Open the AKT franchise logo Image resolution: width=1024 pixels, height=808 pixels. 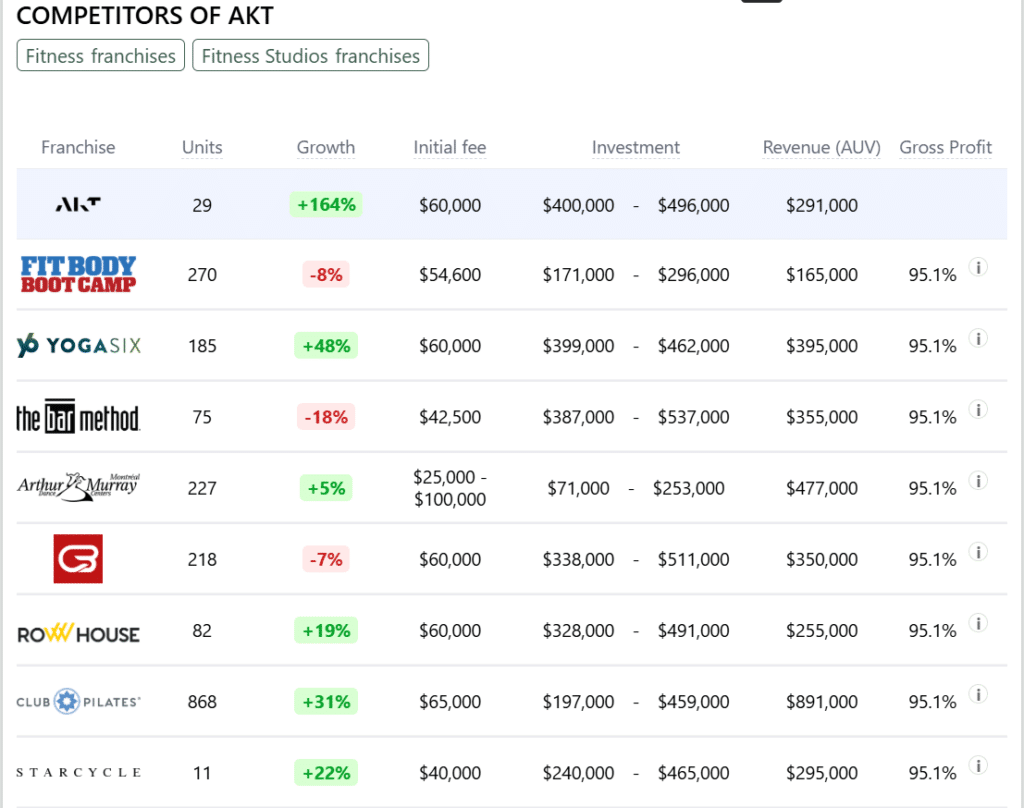click(x=78, y=204)
